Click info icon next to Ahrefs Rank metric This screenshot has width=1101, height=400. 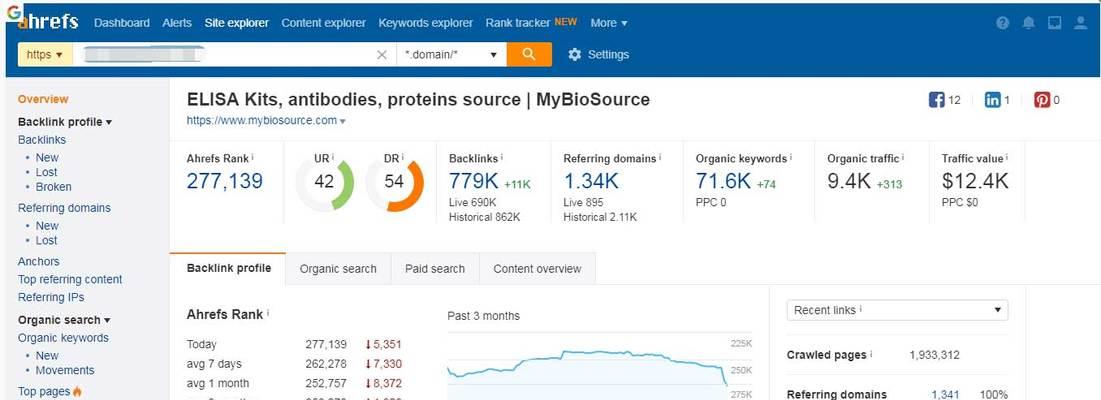coord(253,159)
